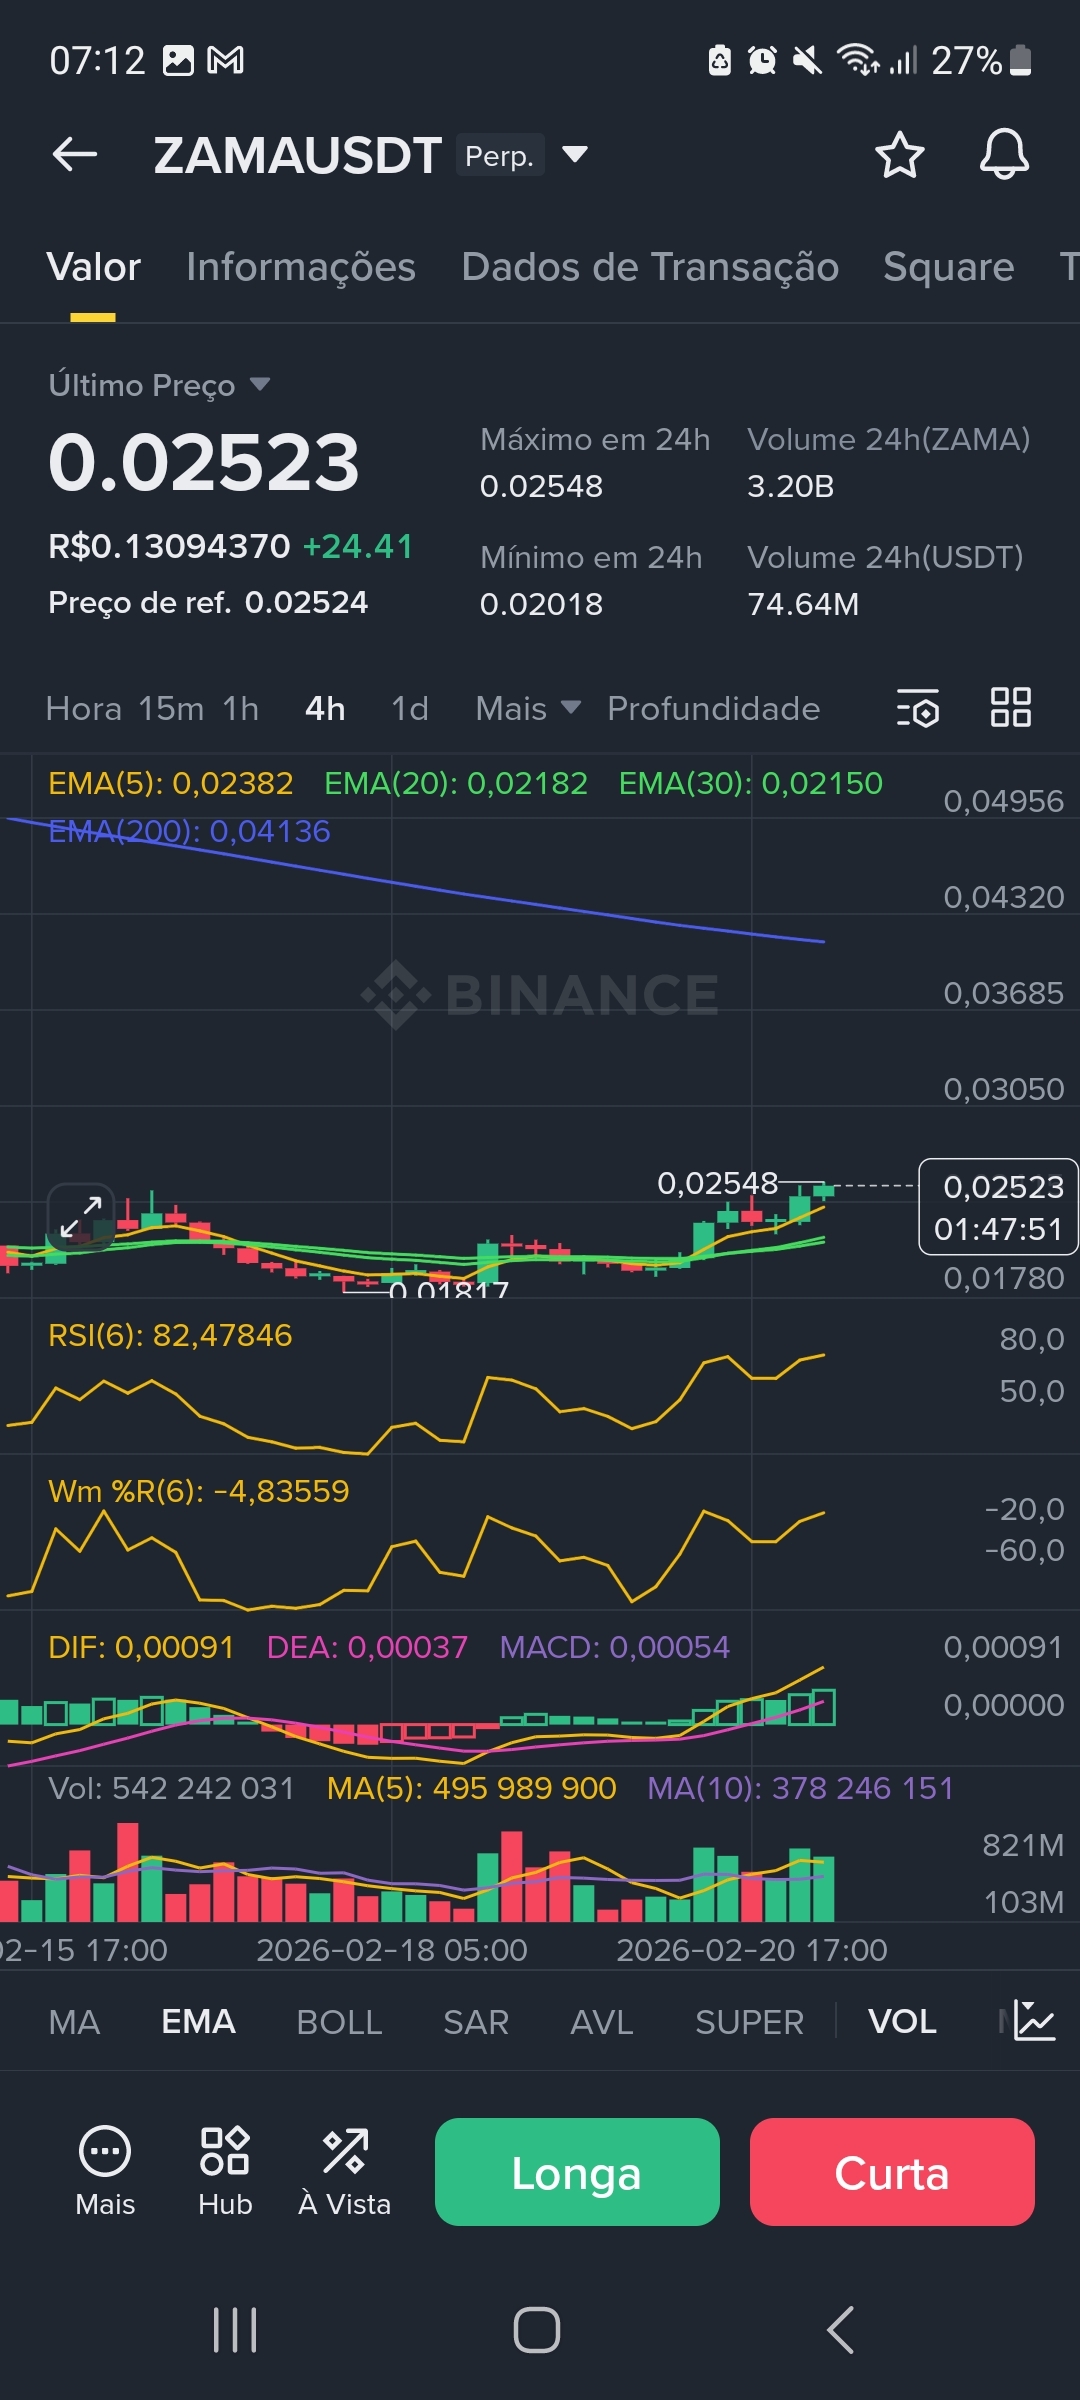This screenshot has height=2400, width=1080.
Task: Switch to Square tab
Action: click(x=949, y=267)
